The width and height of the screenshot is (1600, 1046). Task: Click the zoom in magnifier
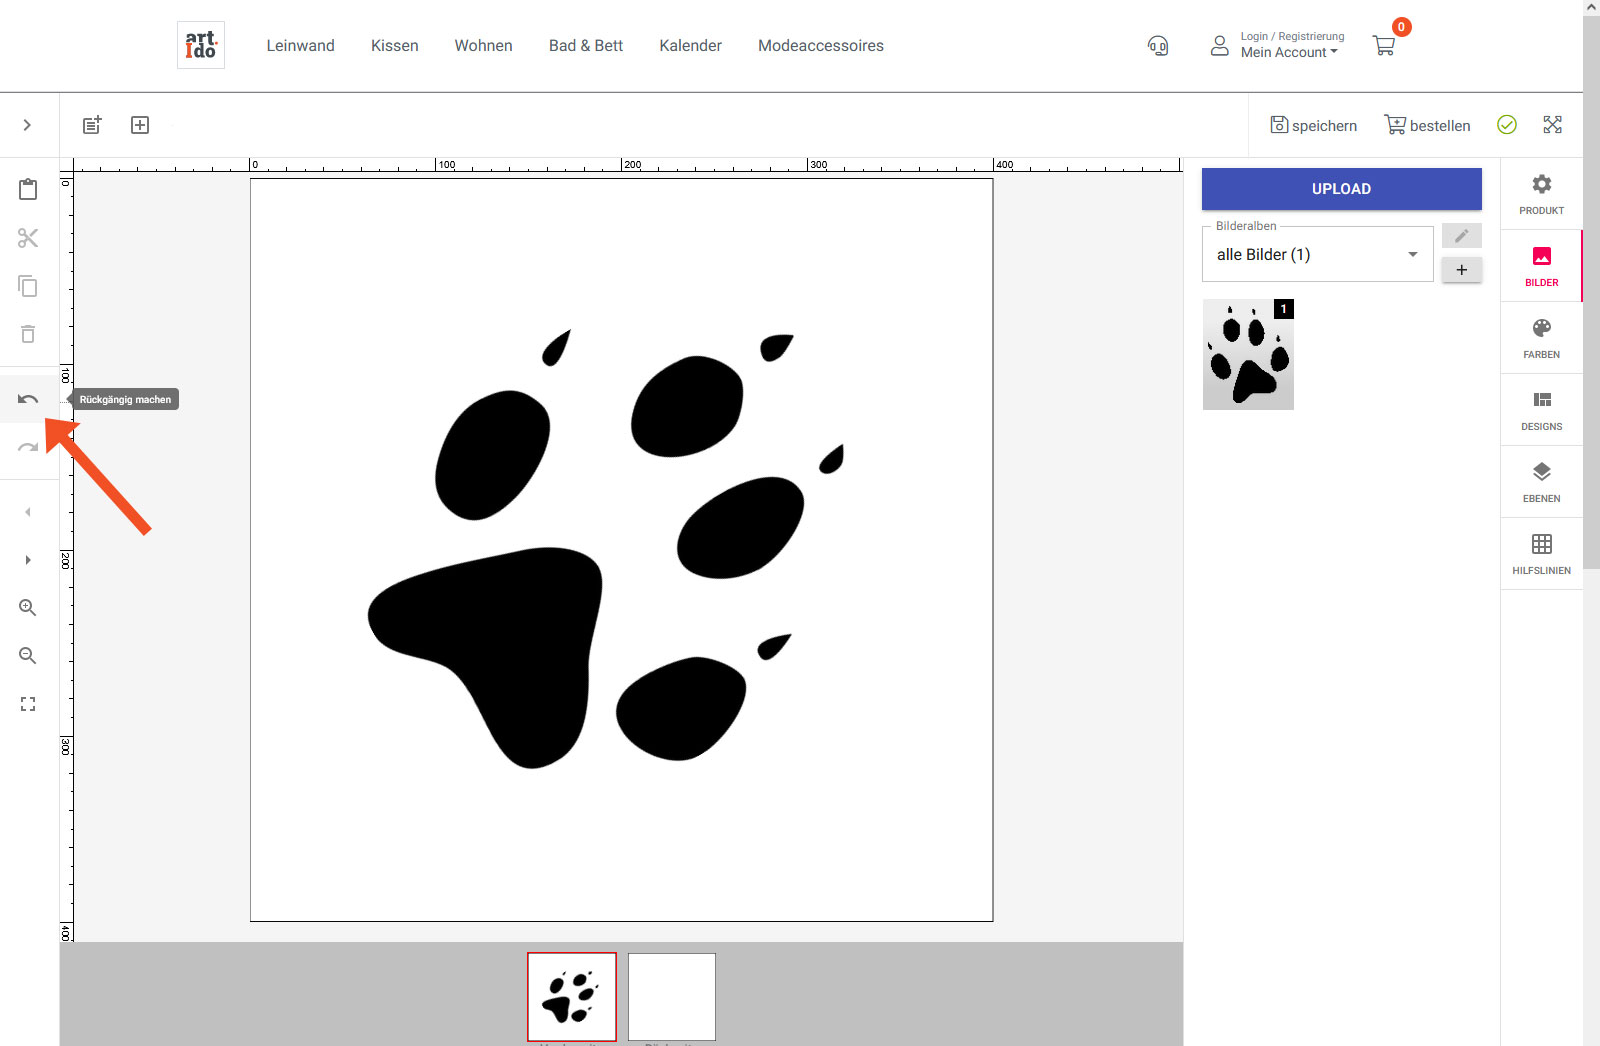(x=28, y=608)
